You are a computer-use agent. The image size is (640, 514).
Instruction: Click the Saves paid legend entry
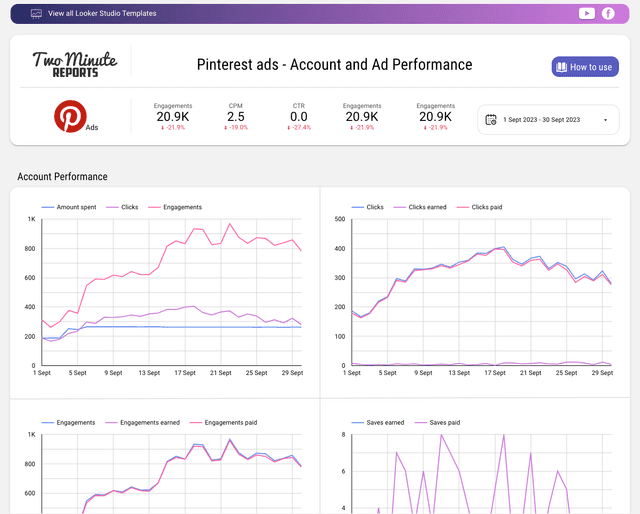(x=438, y=423)
